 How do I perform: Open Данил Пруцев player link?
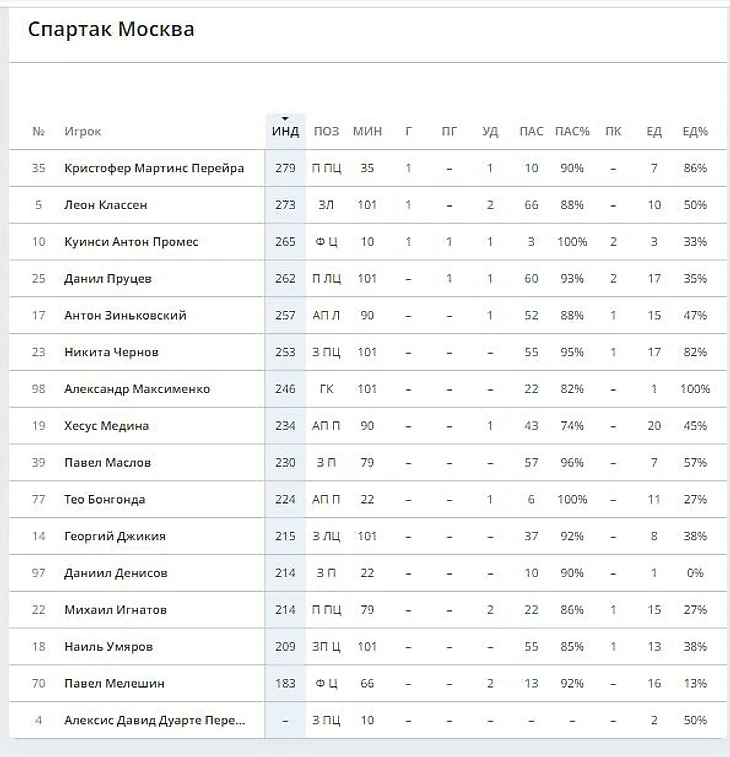(108, 279)
